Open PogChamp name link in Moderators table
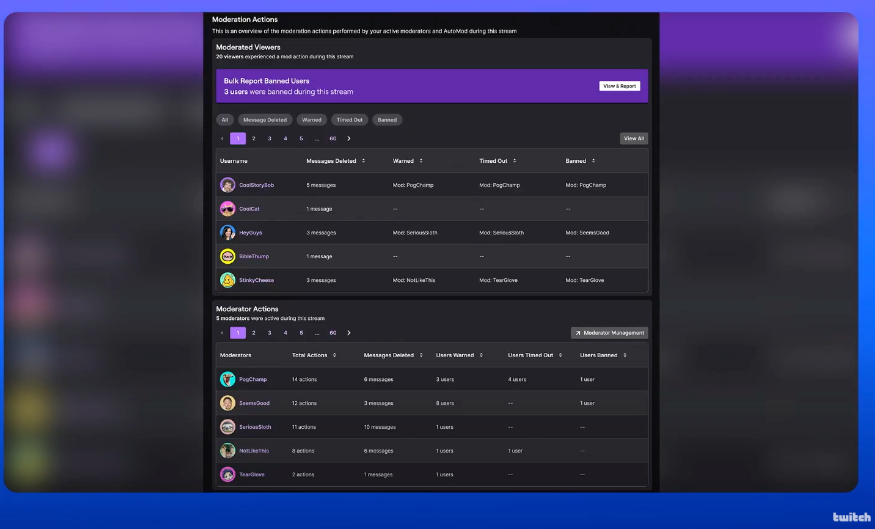Viewport: 875px width, 529px height. 253,379
